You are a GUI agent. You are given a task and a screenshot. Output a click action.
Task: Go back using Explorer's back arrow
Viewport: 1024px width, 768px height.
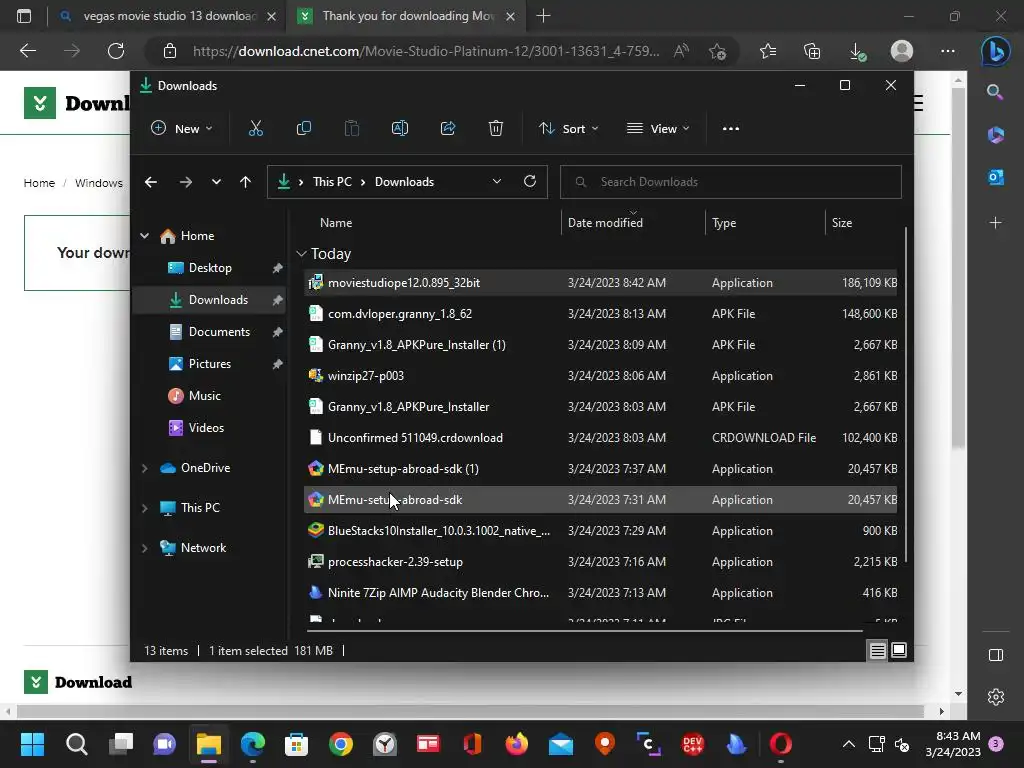(x=151, y=182)
